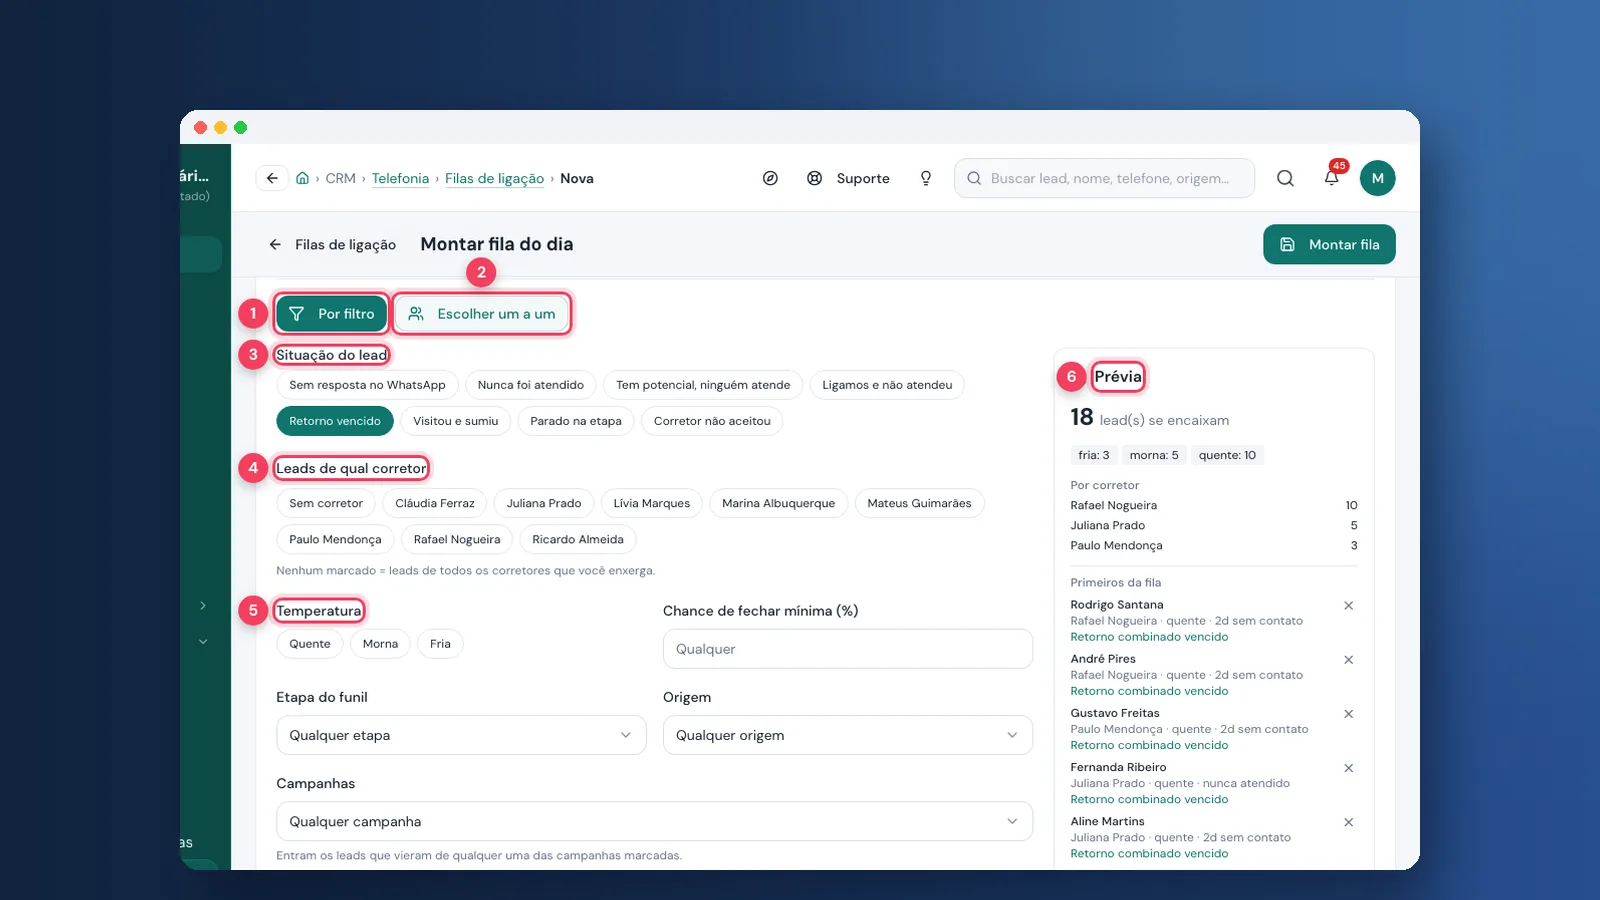Open the M user avatar menu
This screenshot has height=900, width=1600.
[1378, 178]
